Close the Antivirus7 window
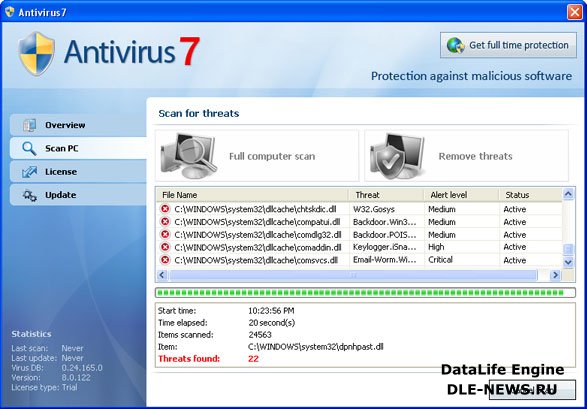Image resolution: width=587 pixels, height=409 pixels. pyautogui.click(x=575, y=12)
